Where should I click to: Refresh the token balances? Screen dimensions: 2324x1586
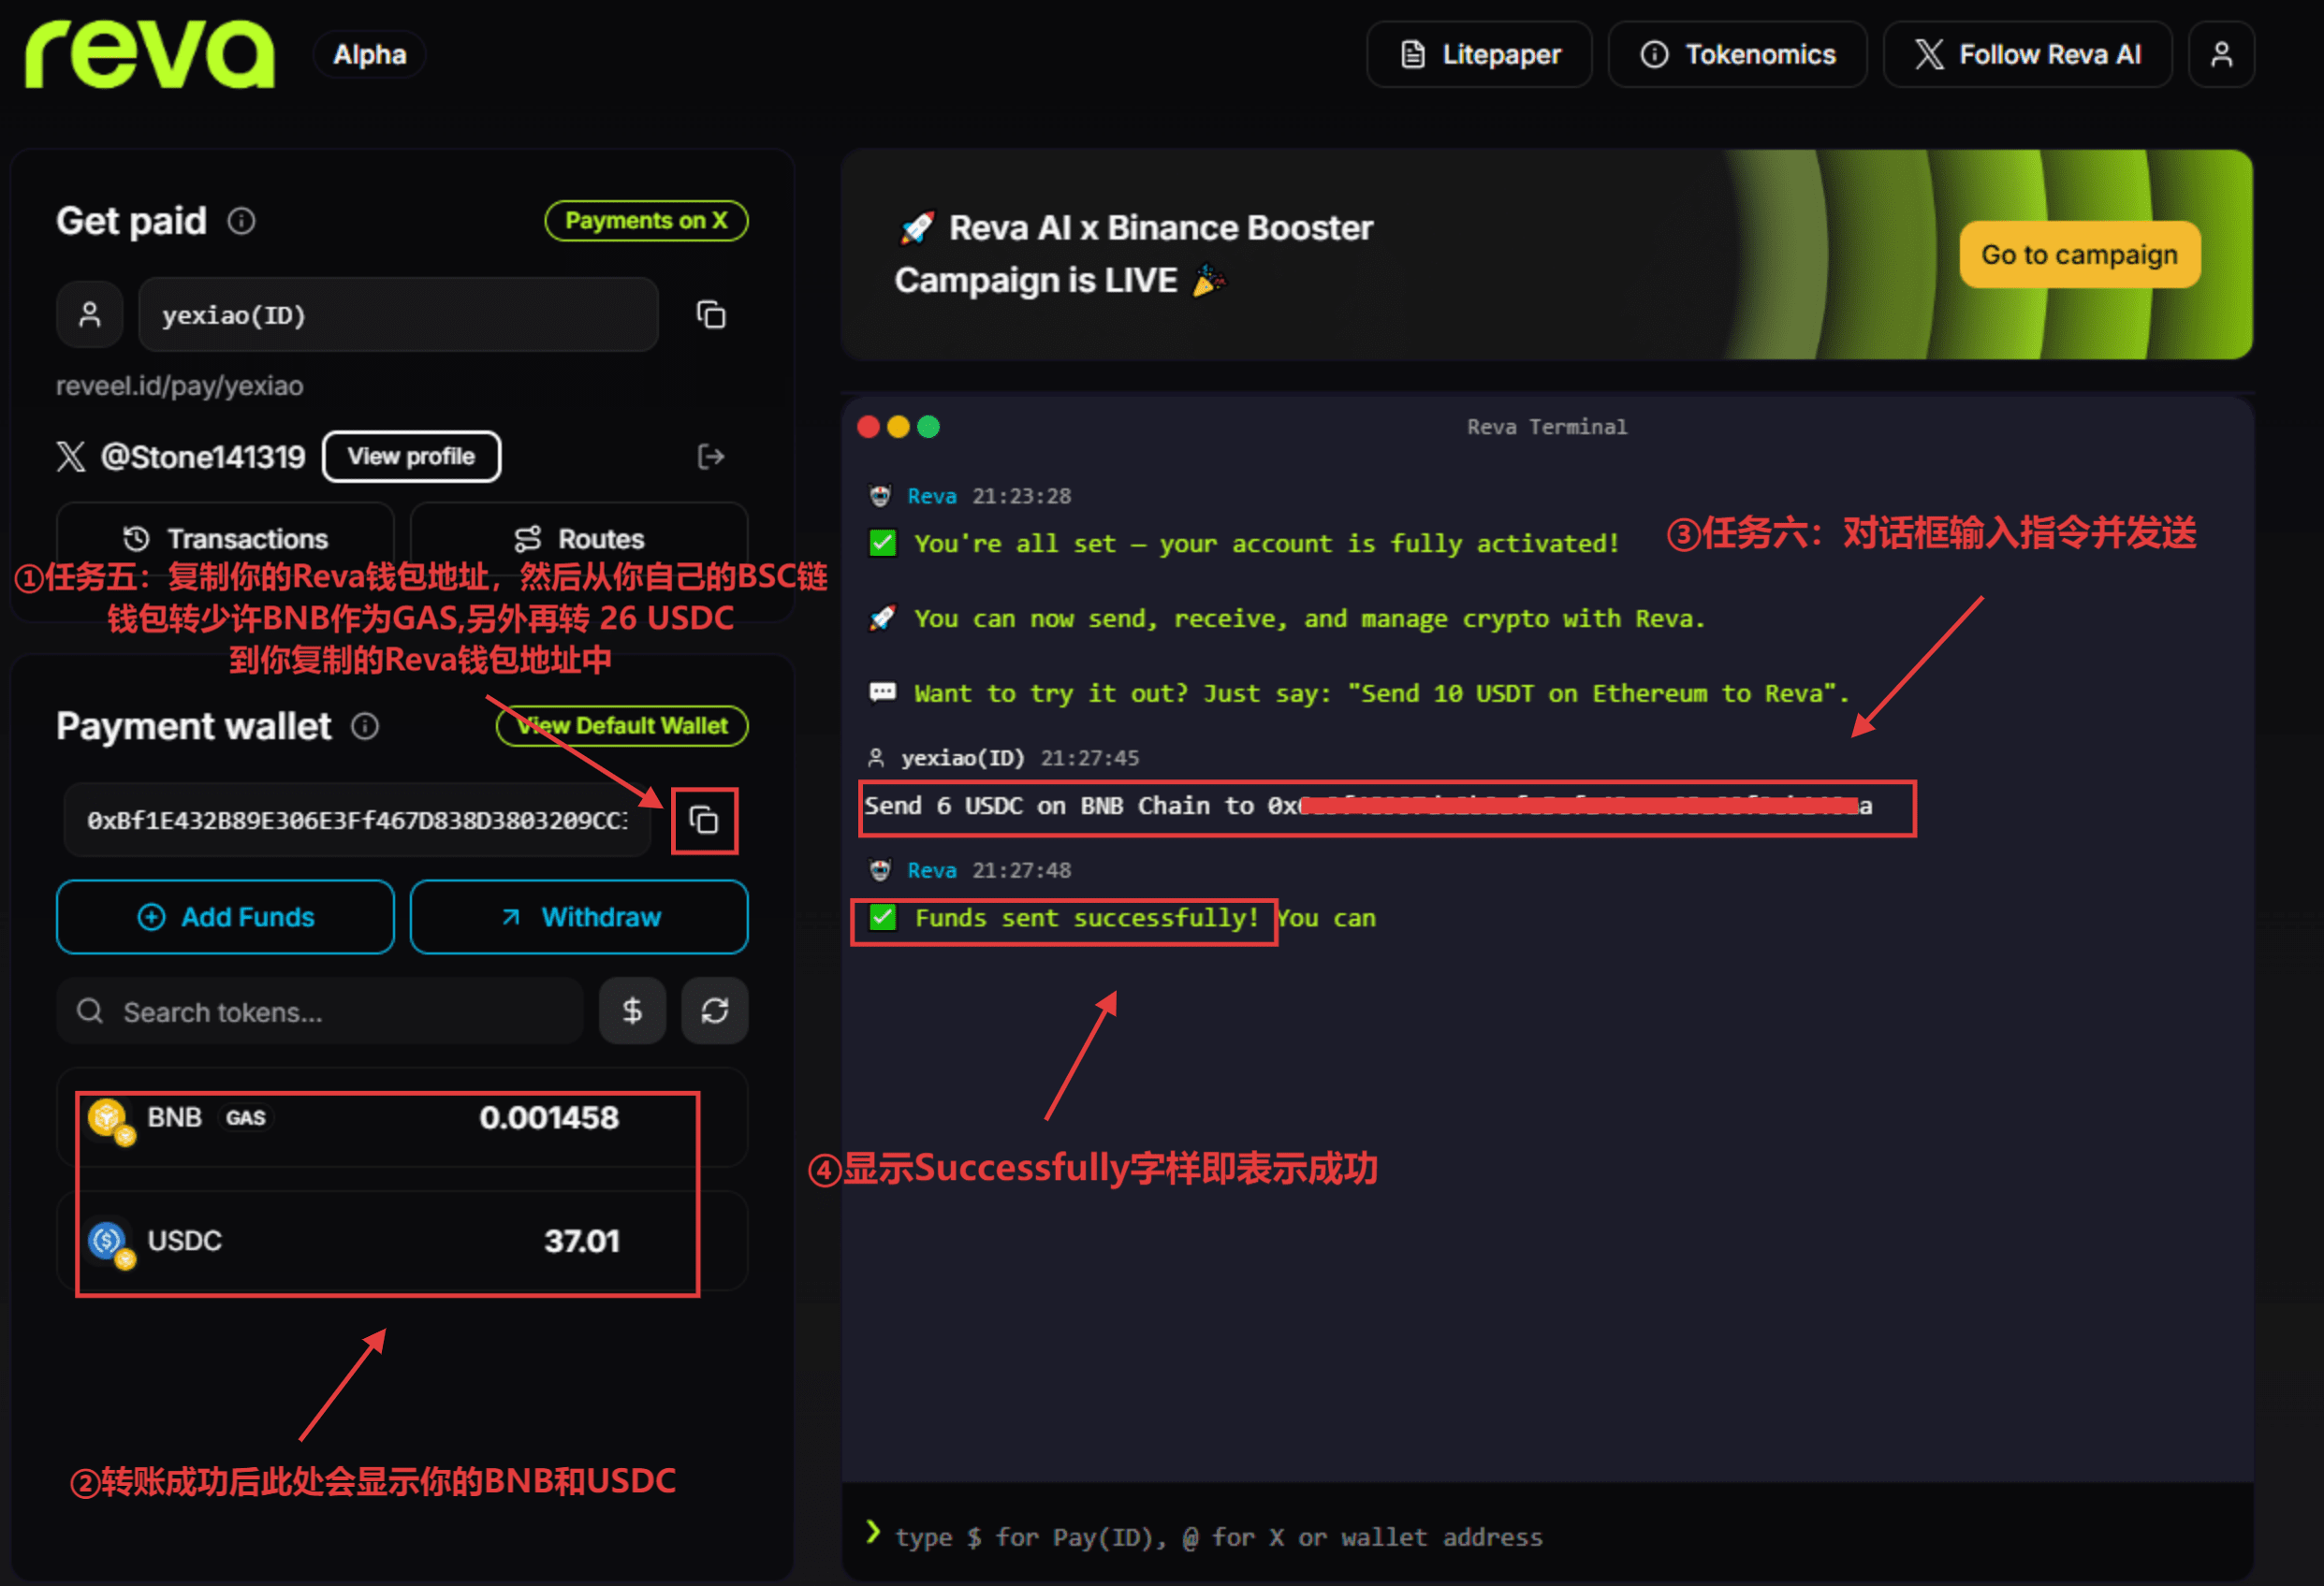tap(714, 1011)
